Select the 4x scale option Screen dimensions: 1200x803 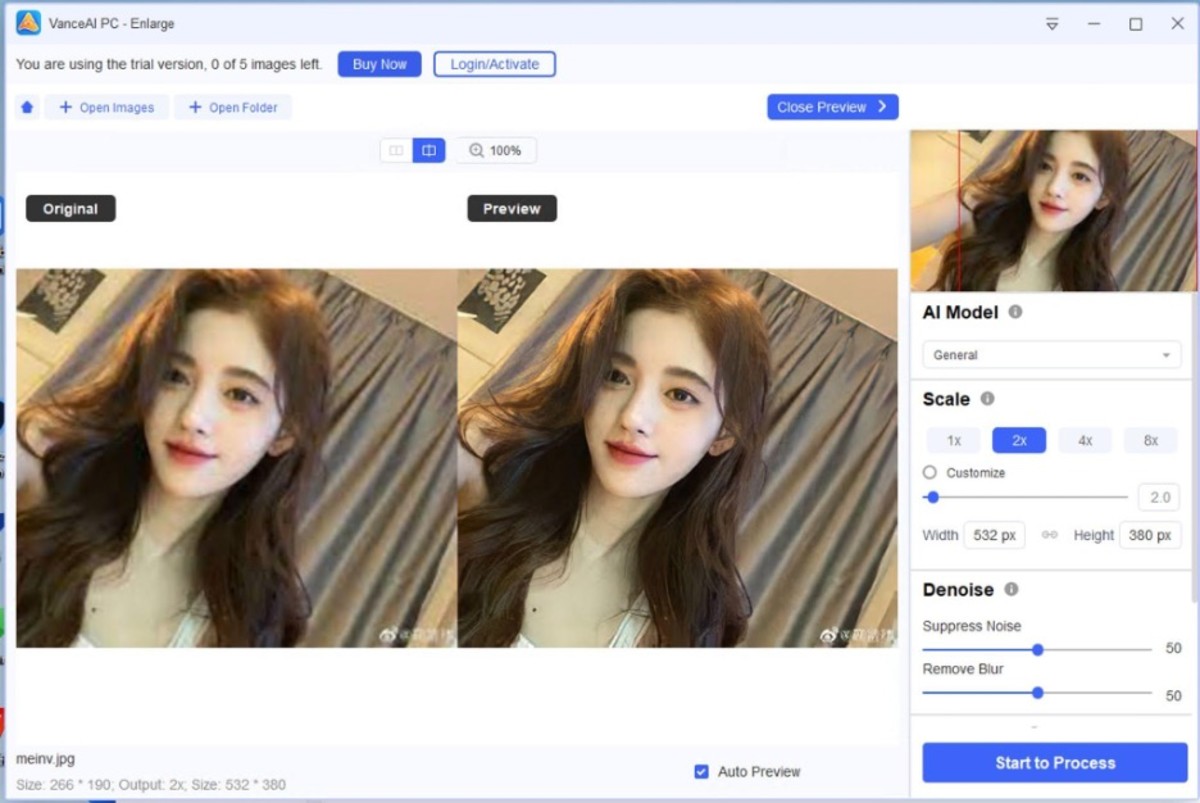tap(1084, 440)
